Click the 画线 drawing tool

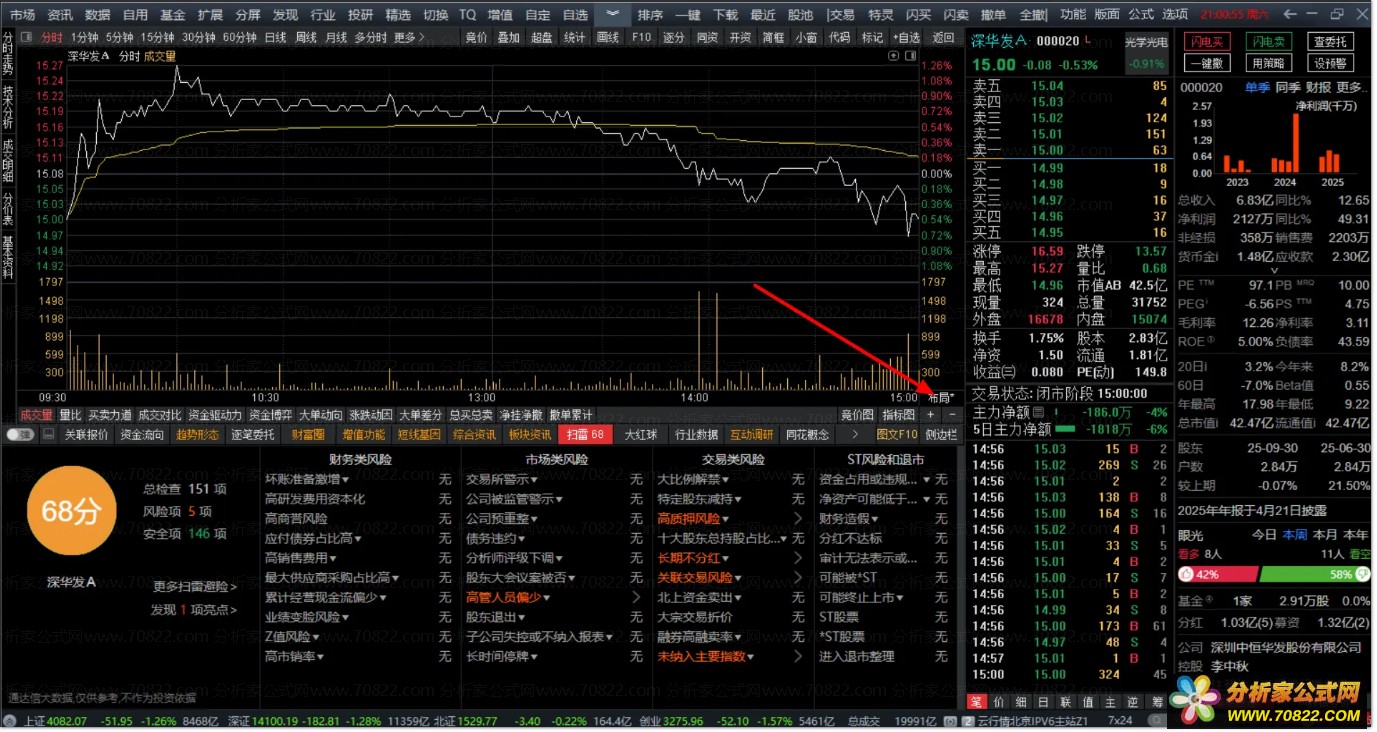click(607, 37)
